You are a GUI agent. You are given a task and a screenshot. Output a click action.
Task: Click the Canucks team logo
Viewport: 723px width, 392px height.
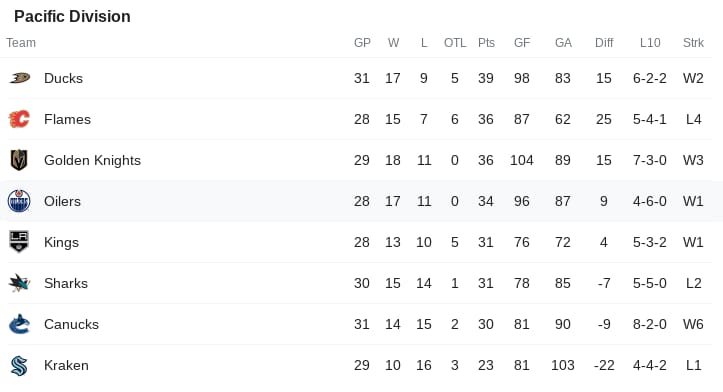pos(19,324)
